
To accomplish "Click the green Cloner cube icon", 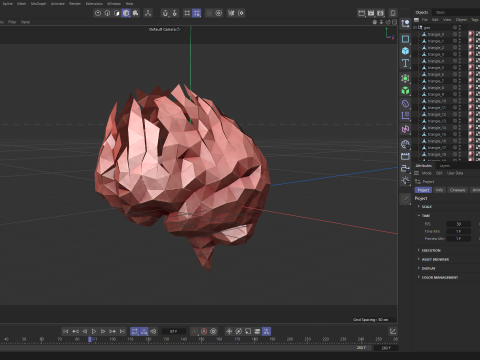I will coord(405,90).
